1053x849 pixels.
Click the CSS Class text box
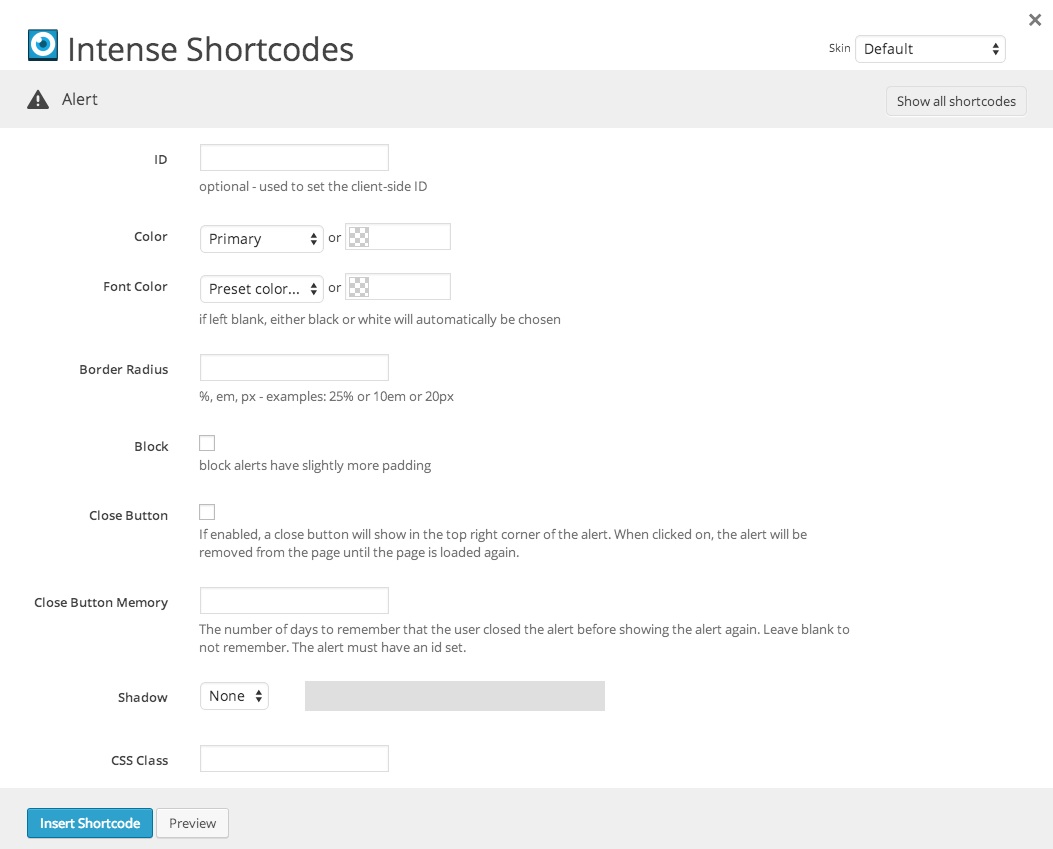(x=294, y=759)
